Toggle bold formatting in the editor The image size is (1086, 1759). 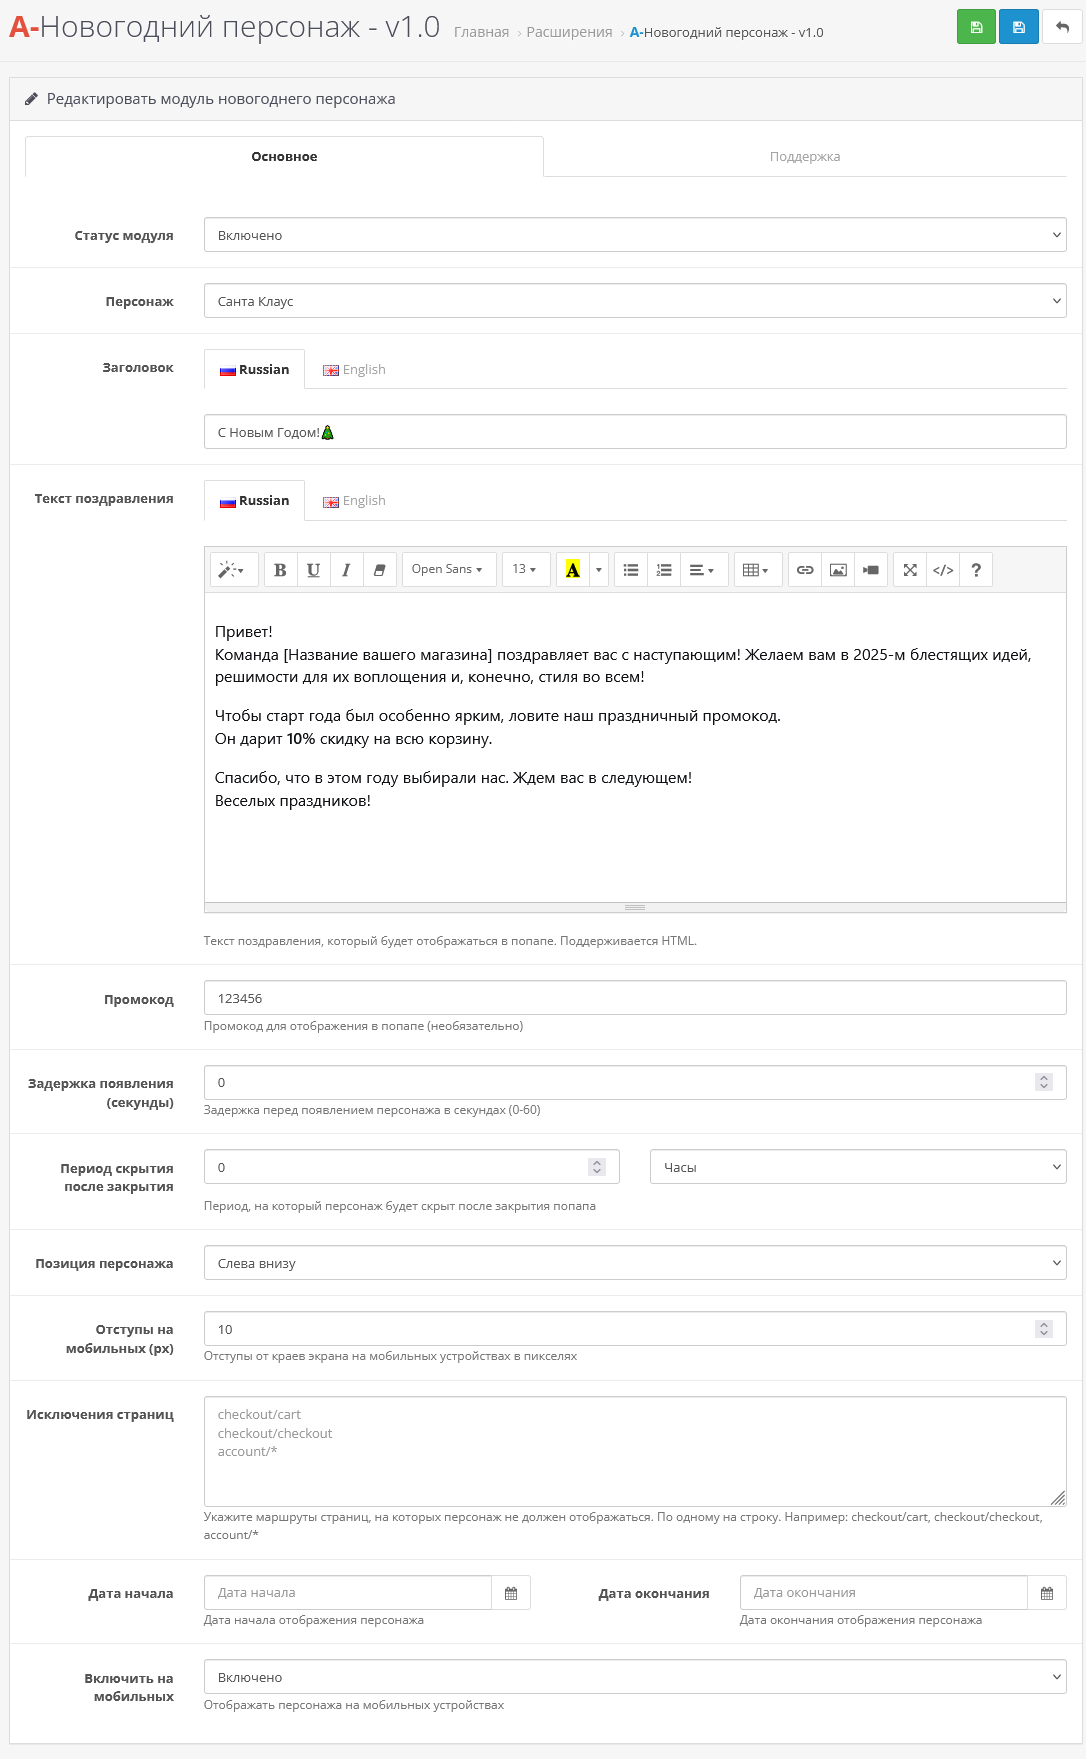point(280,570)
